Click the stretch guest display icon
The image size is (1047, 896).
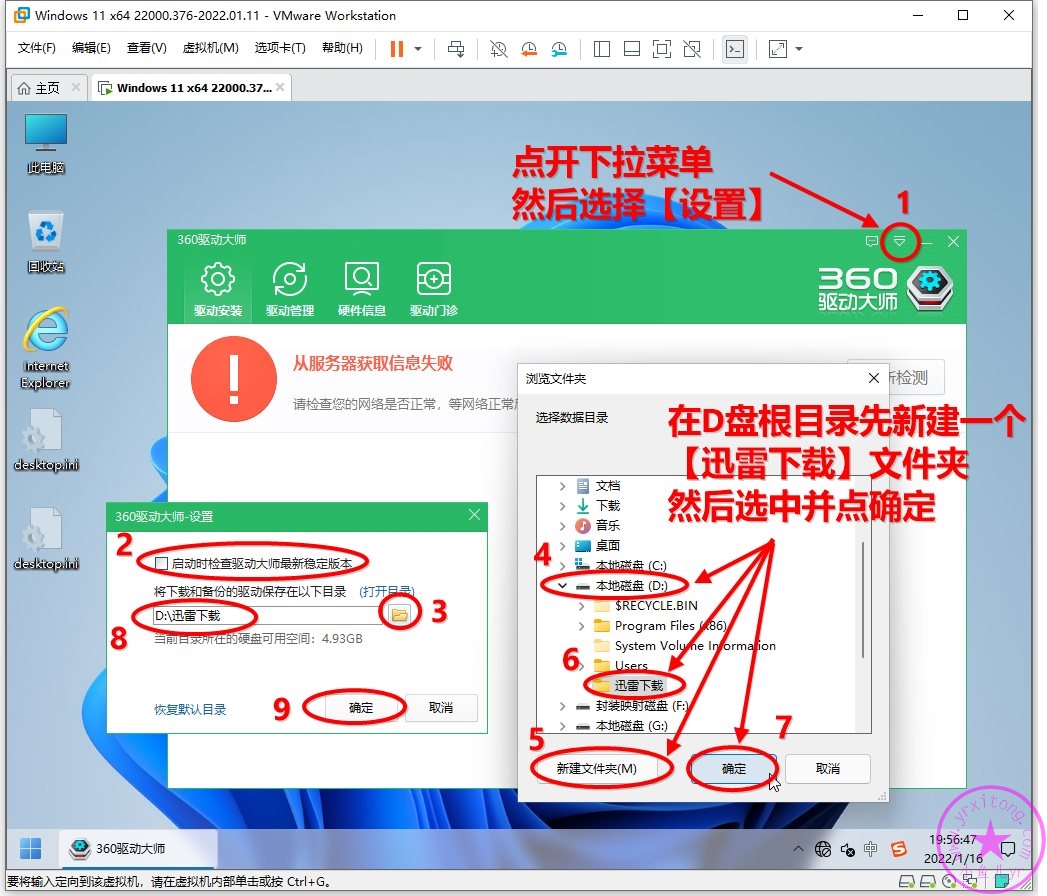tap(778, 49)
